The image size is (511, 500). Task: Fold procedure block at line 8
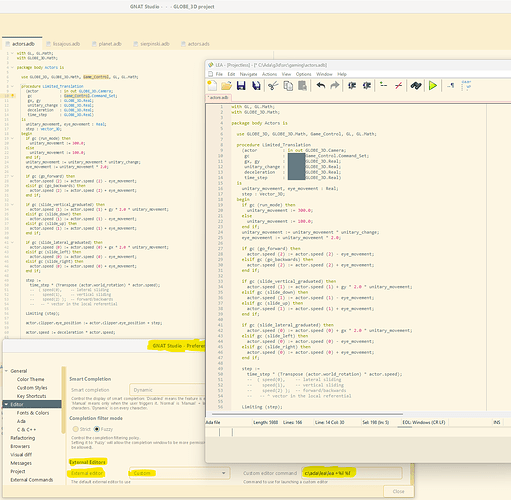coord(12,86)
